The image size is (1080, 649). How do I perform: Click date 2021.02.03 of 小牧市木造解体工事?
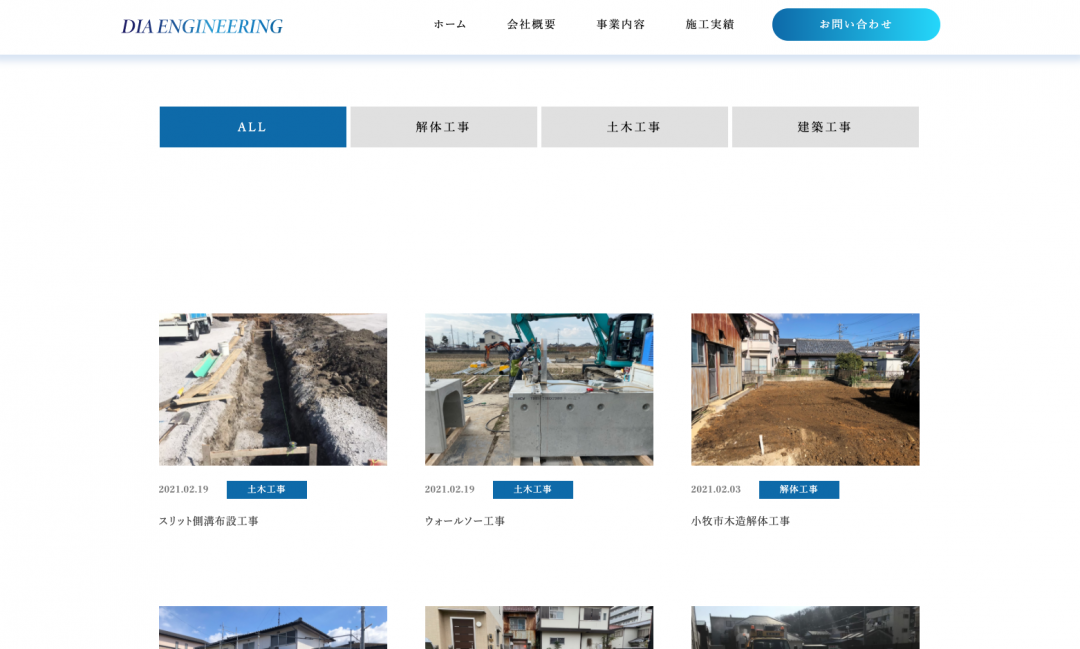pos(716,489)
